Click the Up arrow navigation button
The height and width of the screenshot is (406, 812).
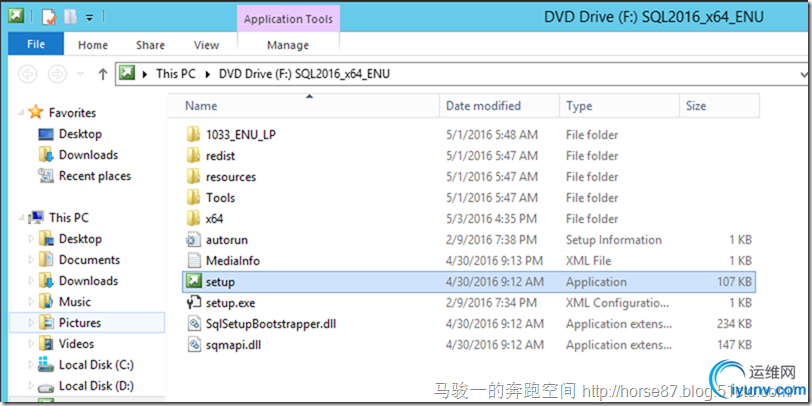pyautogui.click(x=103, y=74)
